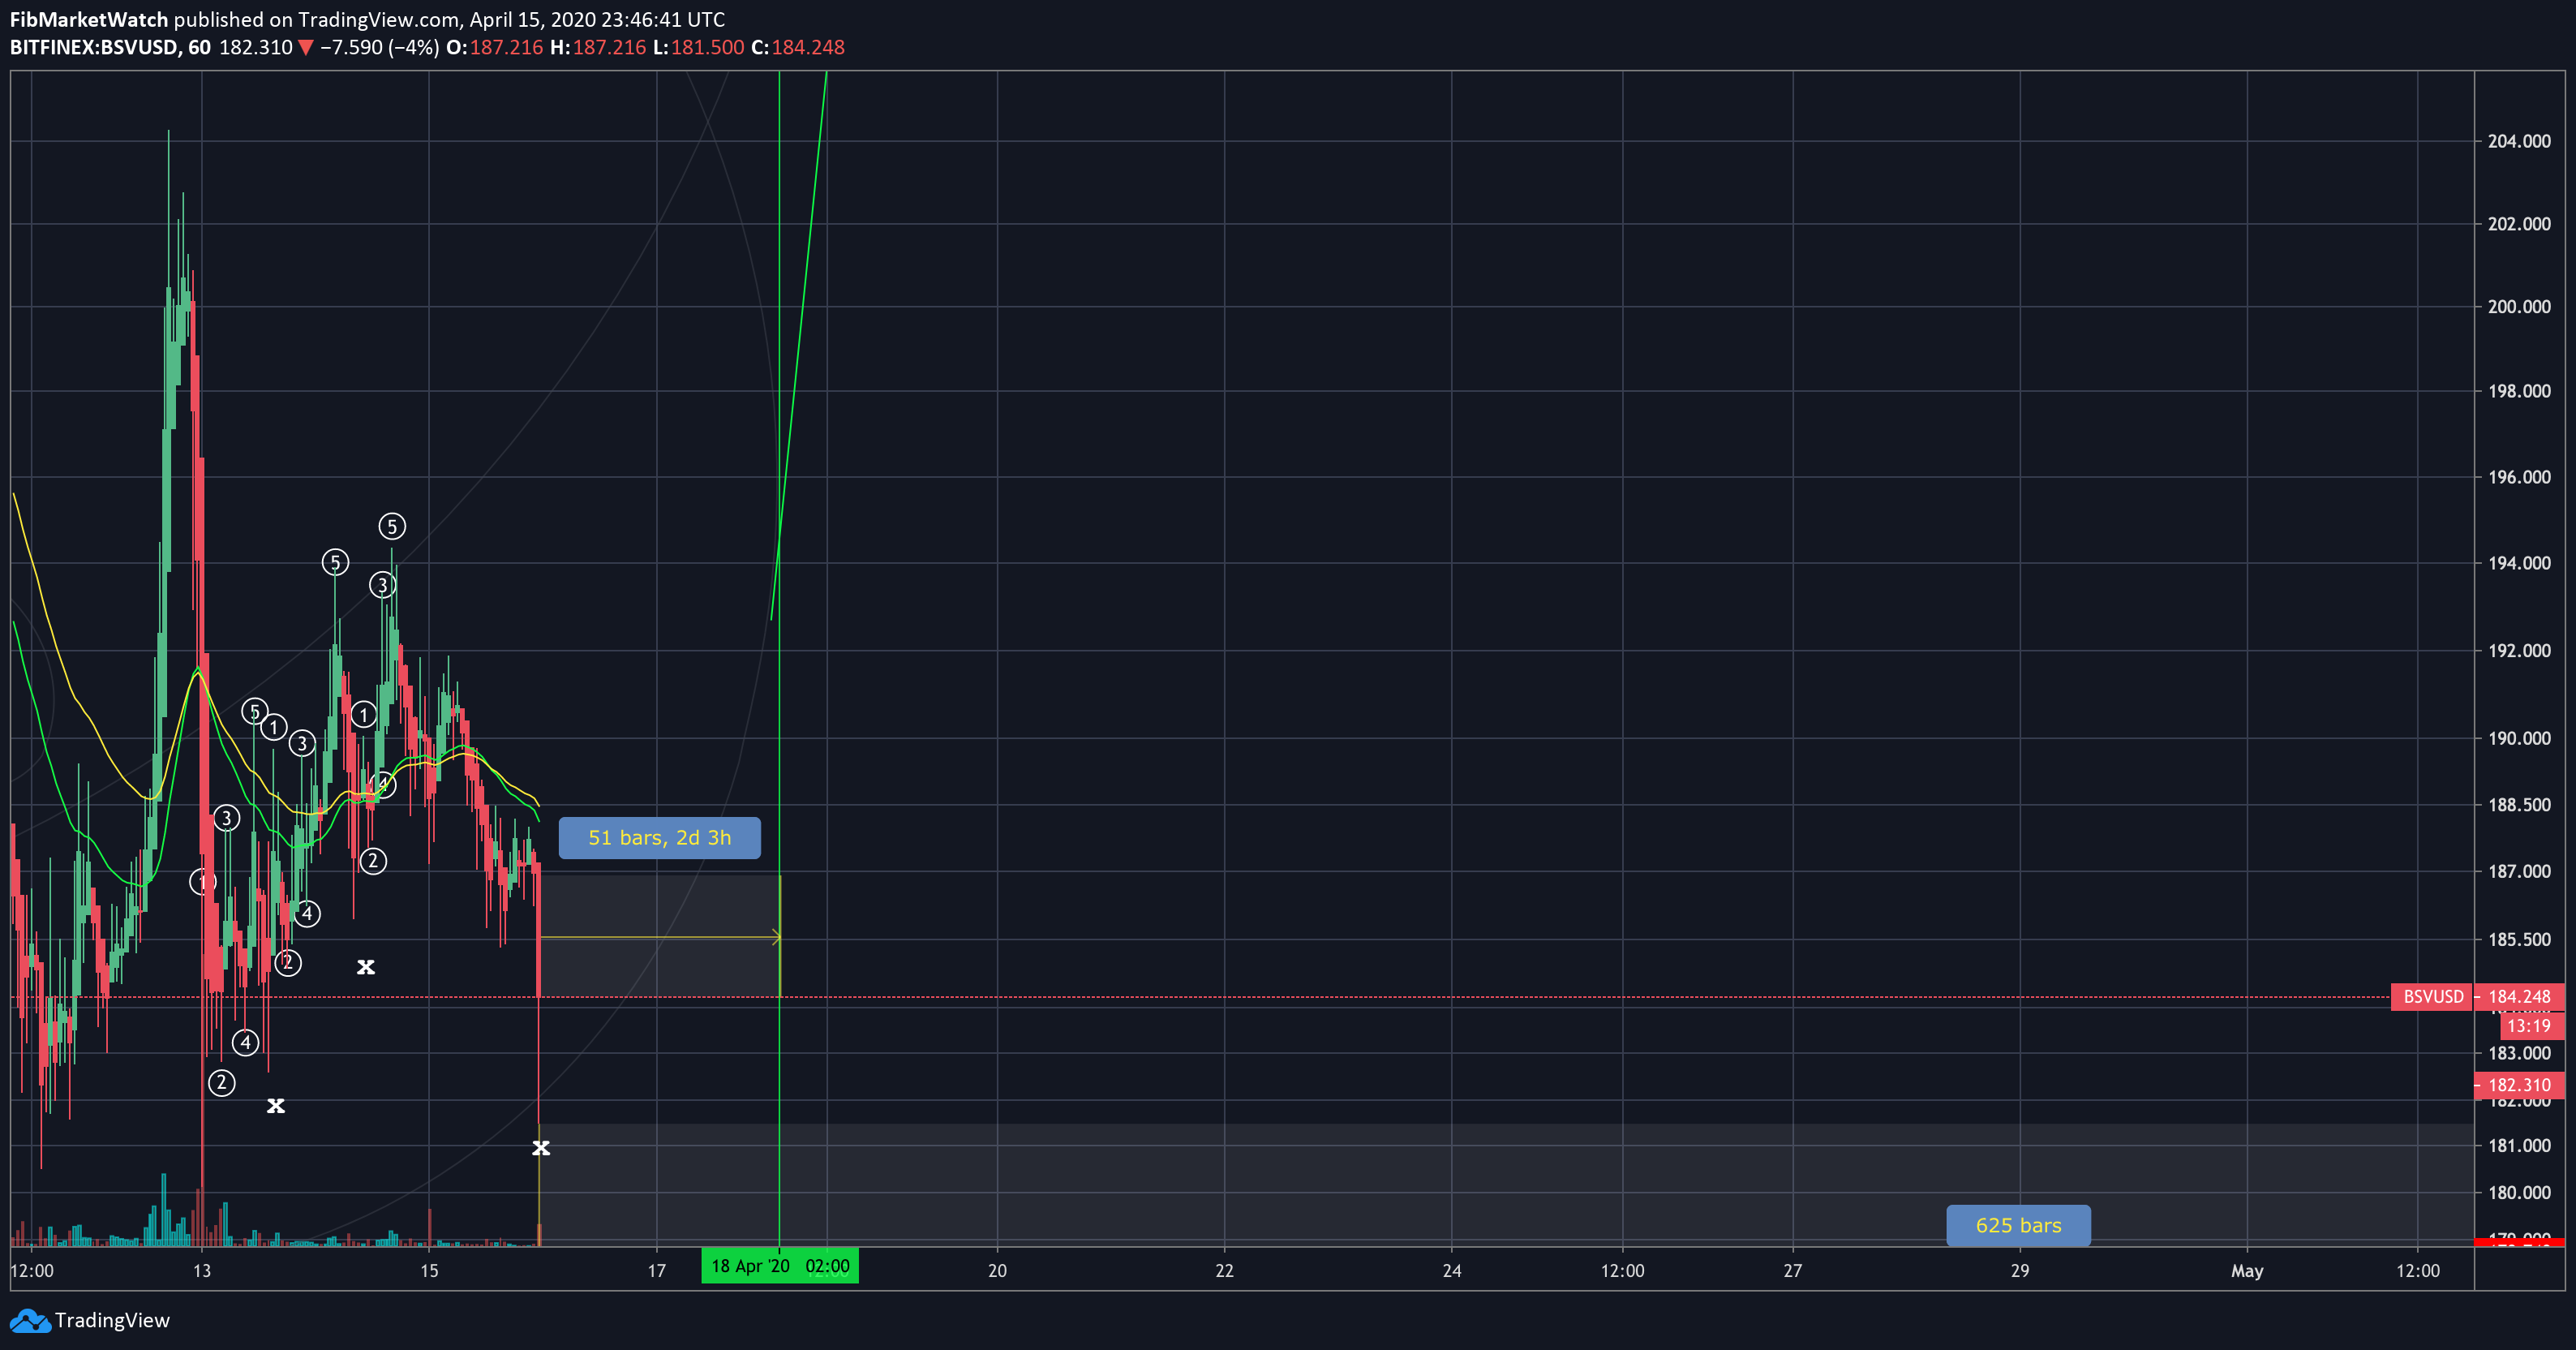Open the TradingView text link at bottom
The image size is (2576, 1350).
(x=112, y=1320)
